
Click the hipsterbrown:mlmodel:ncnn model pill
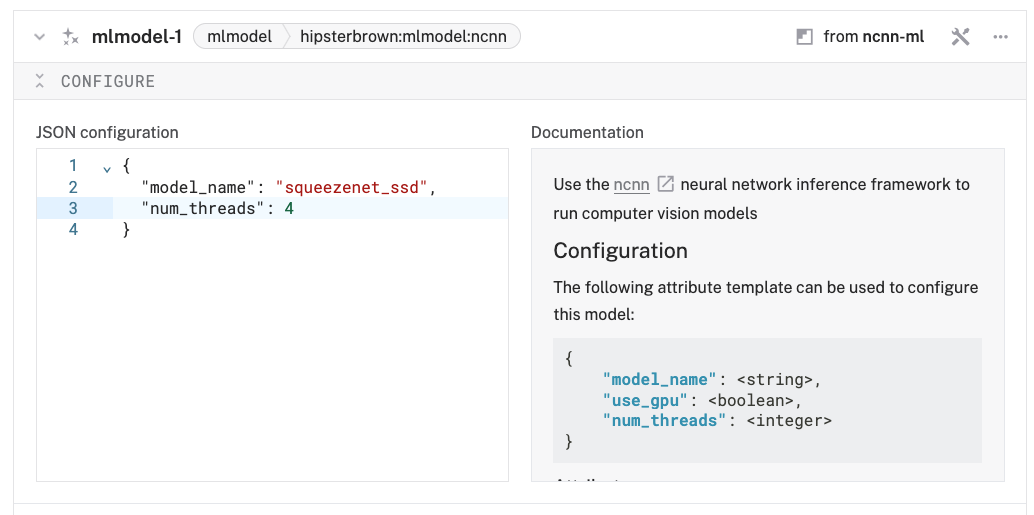tap(403, 37)
